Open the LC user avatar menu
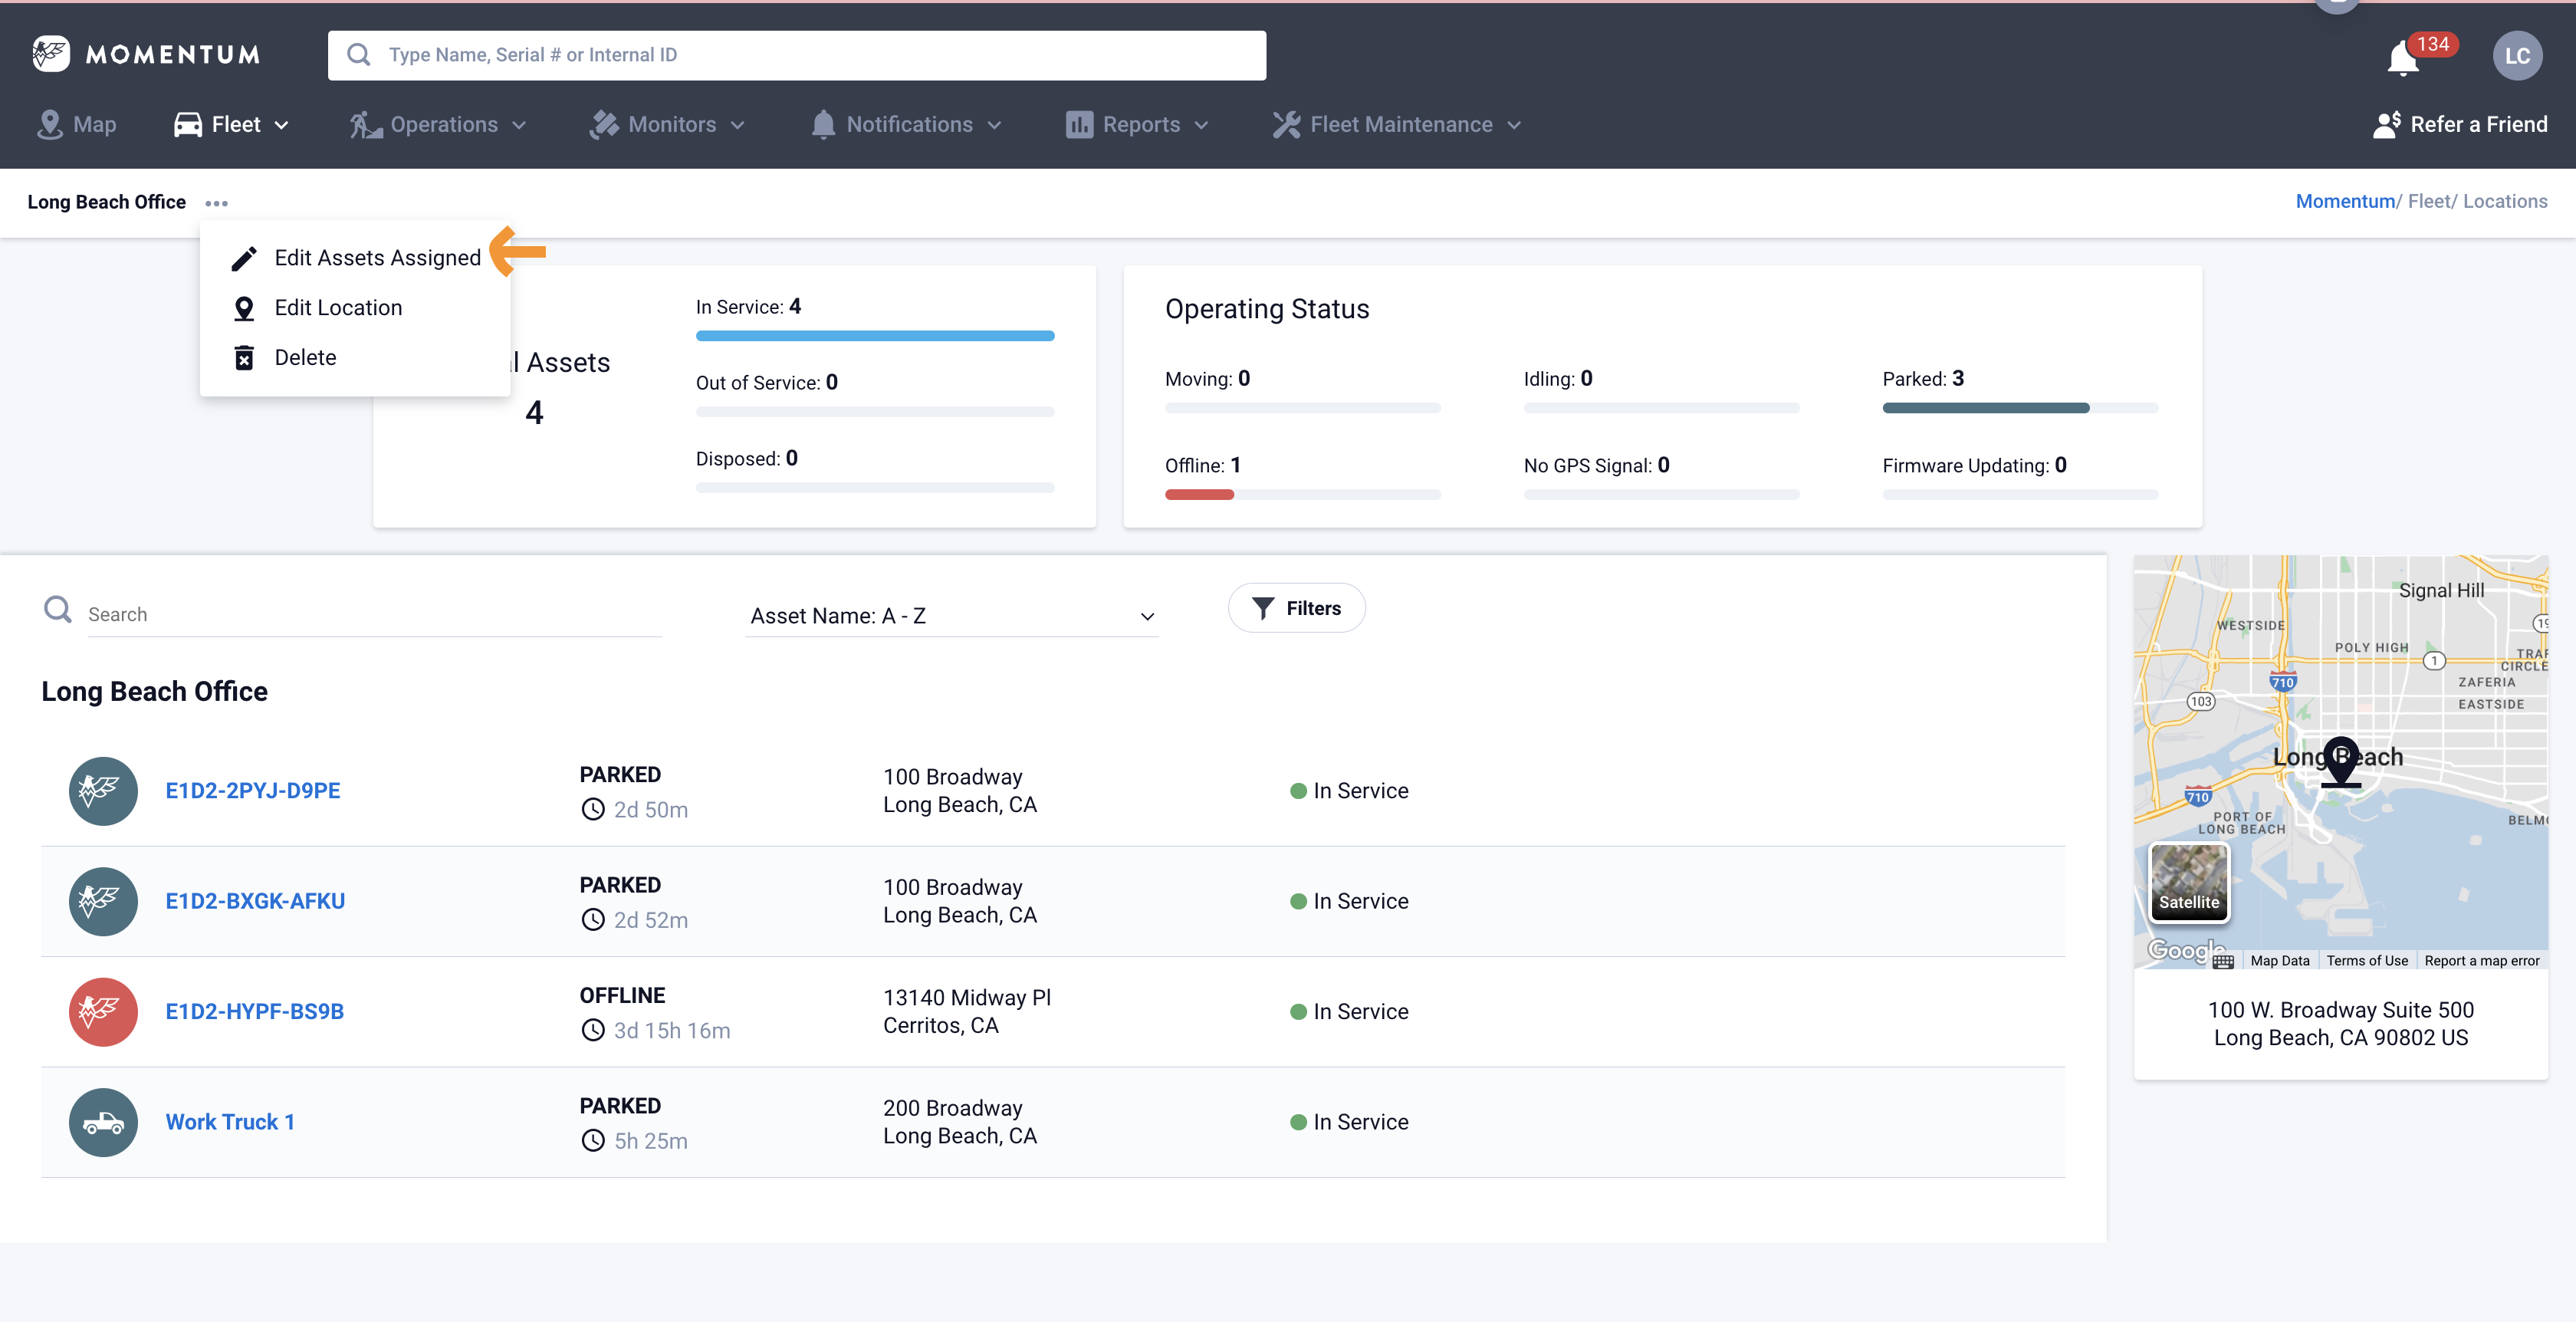 pos(2516,56)
